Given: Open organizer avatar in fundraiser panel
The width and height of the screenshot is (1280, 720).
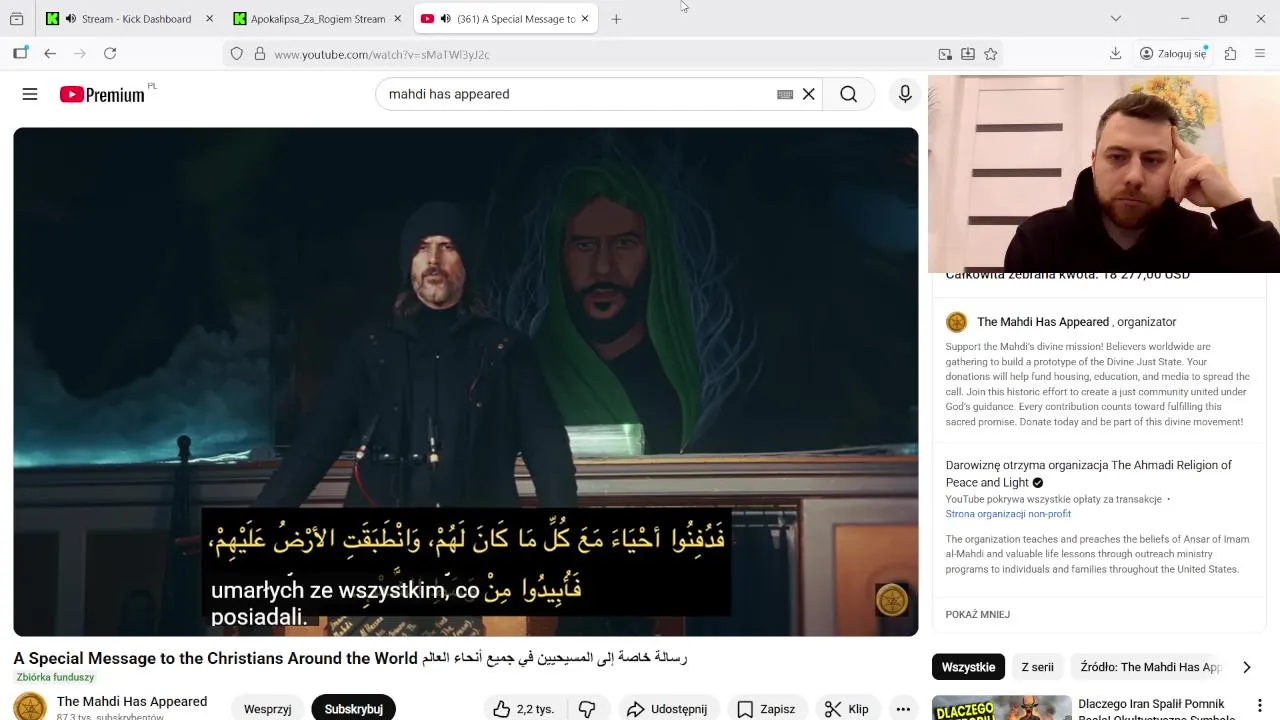Looking at the screenshot, I should pos(957,322).
